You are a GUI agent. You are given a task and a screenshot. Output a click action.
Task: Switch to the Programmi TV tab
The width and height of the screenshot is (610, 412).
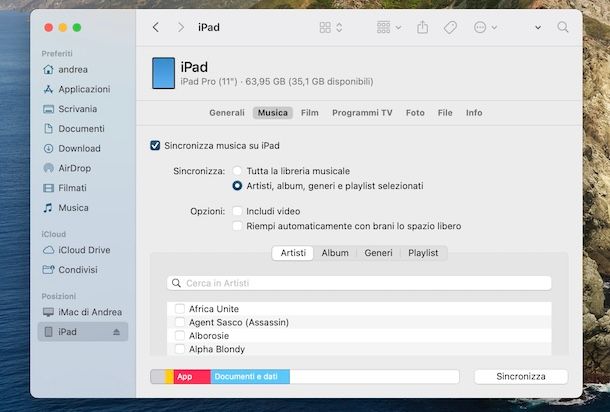point(362,113)
